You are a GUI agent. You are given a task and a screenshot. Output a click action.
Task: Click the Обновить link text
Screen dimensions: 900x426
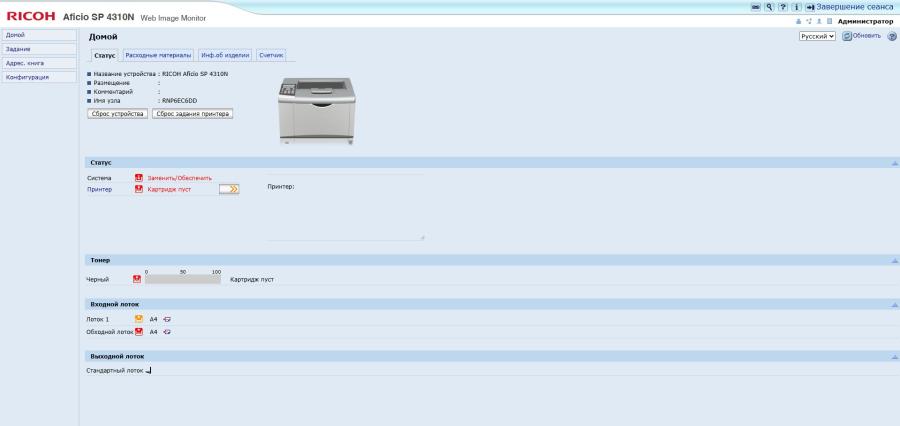867,36
